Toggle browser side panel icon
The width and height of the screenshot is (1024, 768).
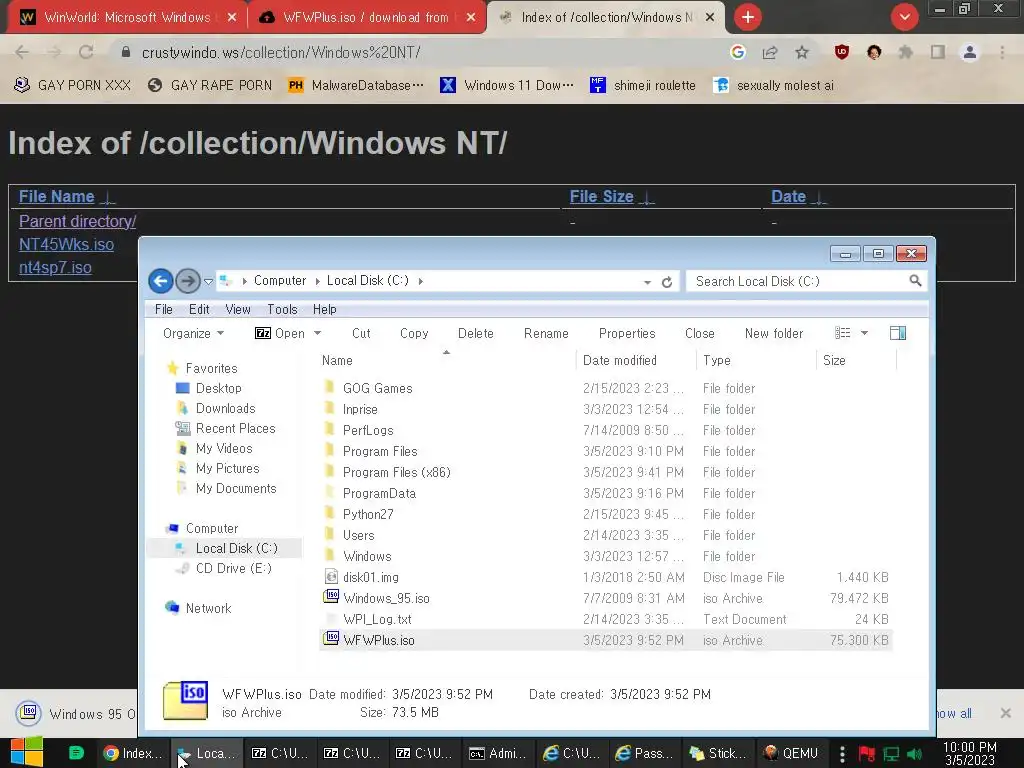938,52
